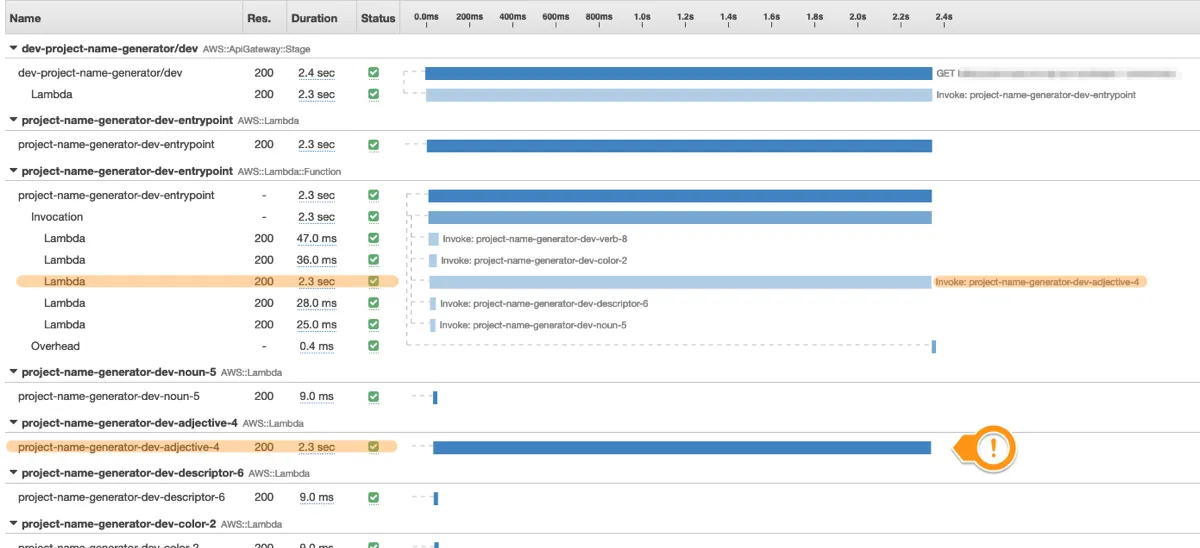The image size is (1200, 548).
Task: Click the 600ms tick on timeline ruler
Action: 556,17
